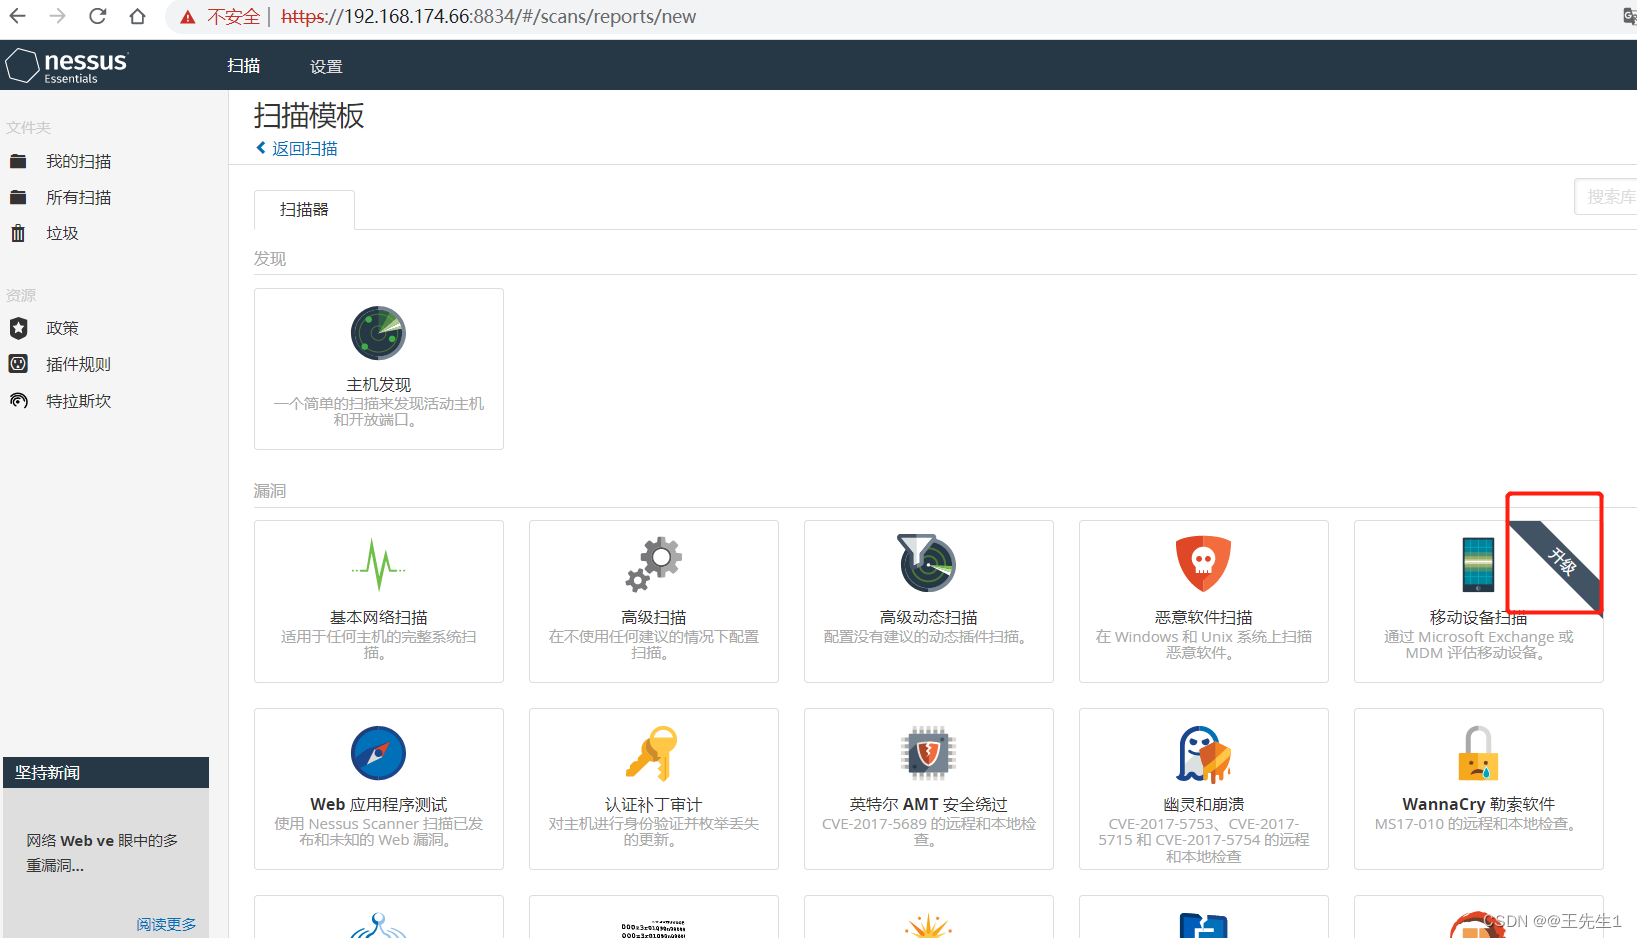Click the Web 应用程序测试 title

378,805
